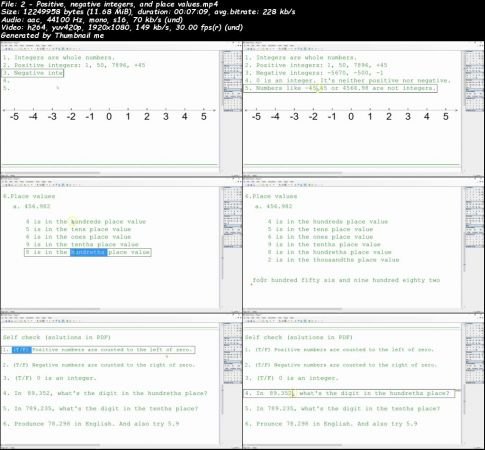Click the blue highlighted '(T/F)' selection
The height and width of the screenshot is (450, 485).
(22, 350)
